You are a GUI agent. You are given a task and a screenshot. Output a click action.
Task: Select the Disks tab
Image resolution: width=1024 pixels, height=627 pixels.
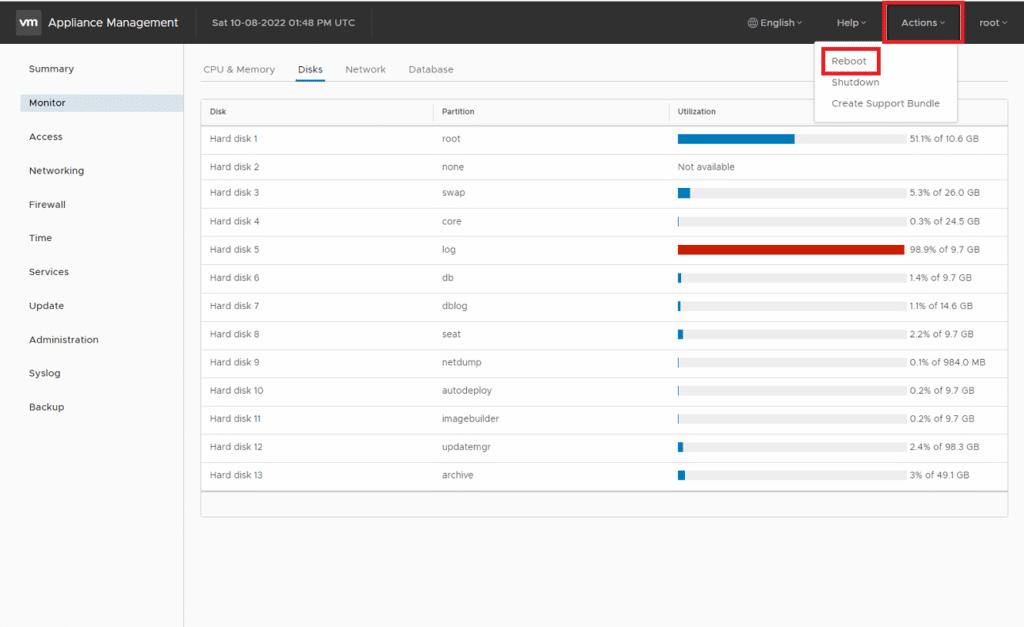click(310, 69)
